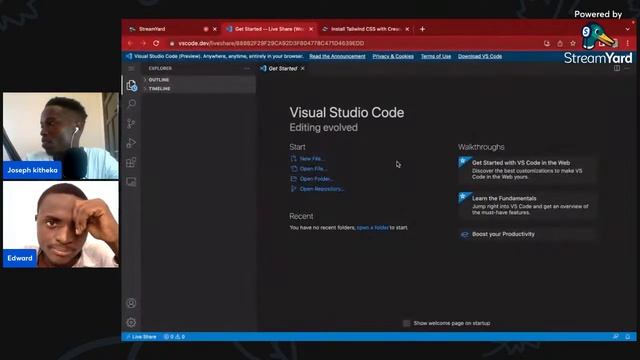Screen dimensions: 640x360
Task: Click the feedback icon in the status bar
Action: (x=616, y=337)
